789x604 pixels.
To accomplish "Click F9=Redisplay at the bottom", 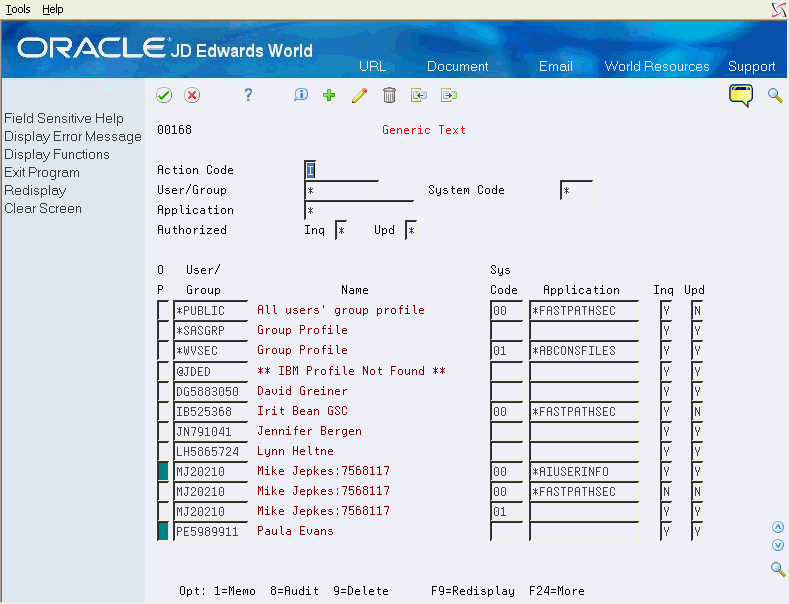I will tap(472, 591).
